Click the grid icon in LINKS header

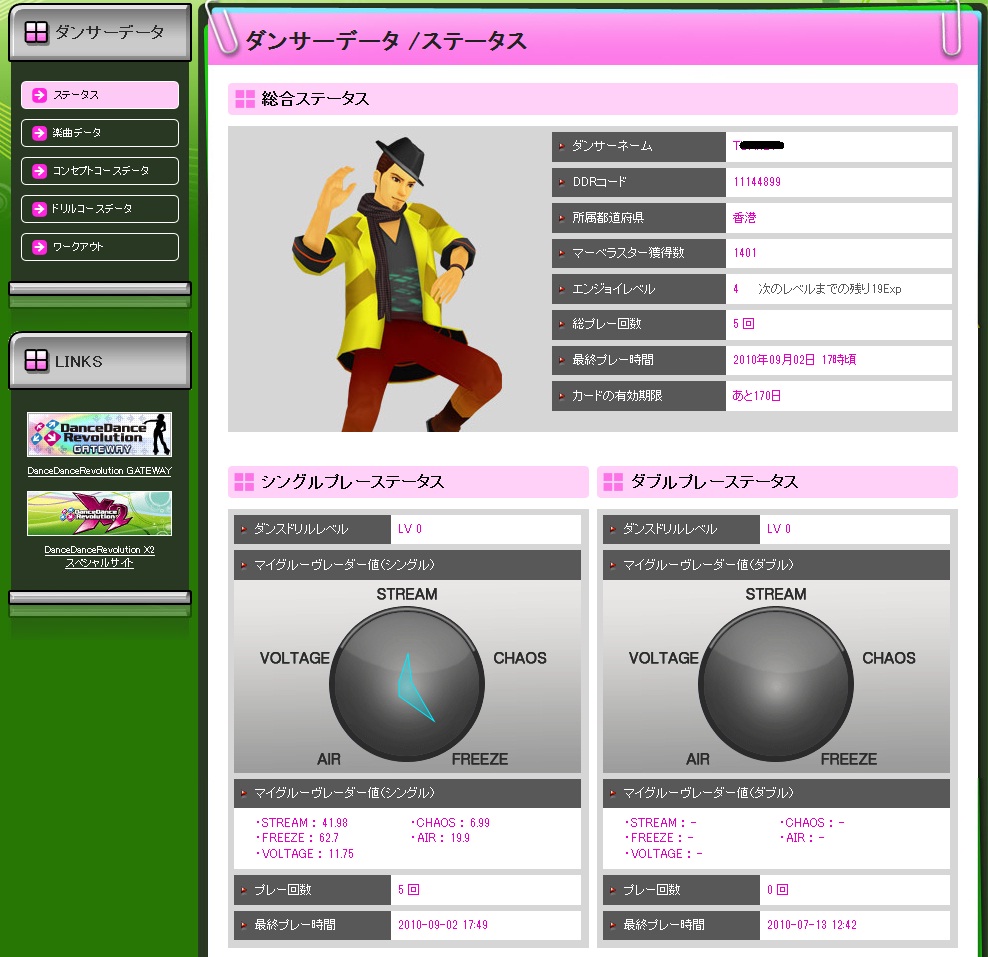pos(36,361)
